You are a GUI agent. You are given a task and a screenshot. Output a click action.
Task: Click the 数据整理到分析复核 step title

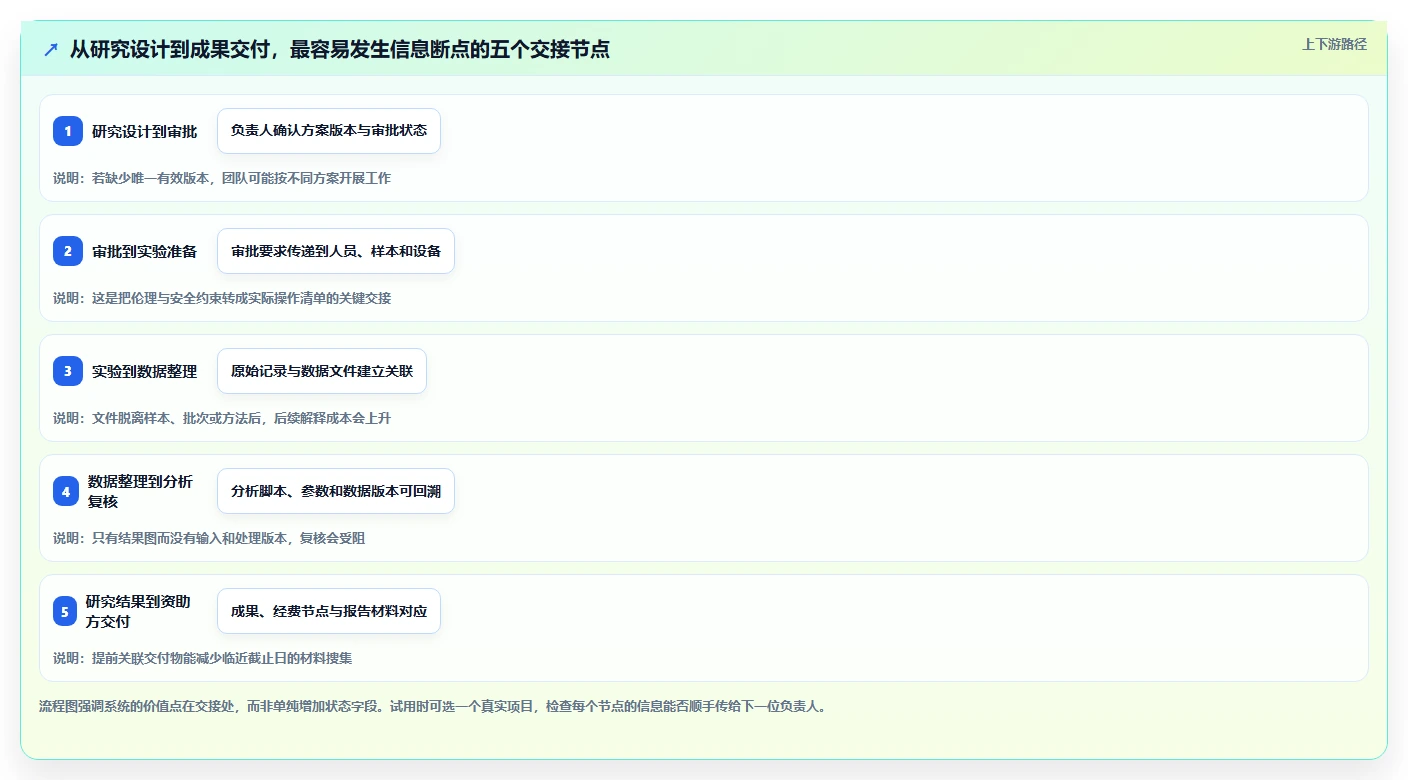click(x=140, y=491)
